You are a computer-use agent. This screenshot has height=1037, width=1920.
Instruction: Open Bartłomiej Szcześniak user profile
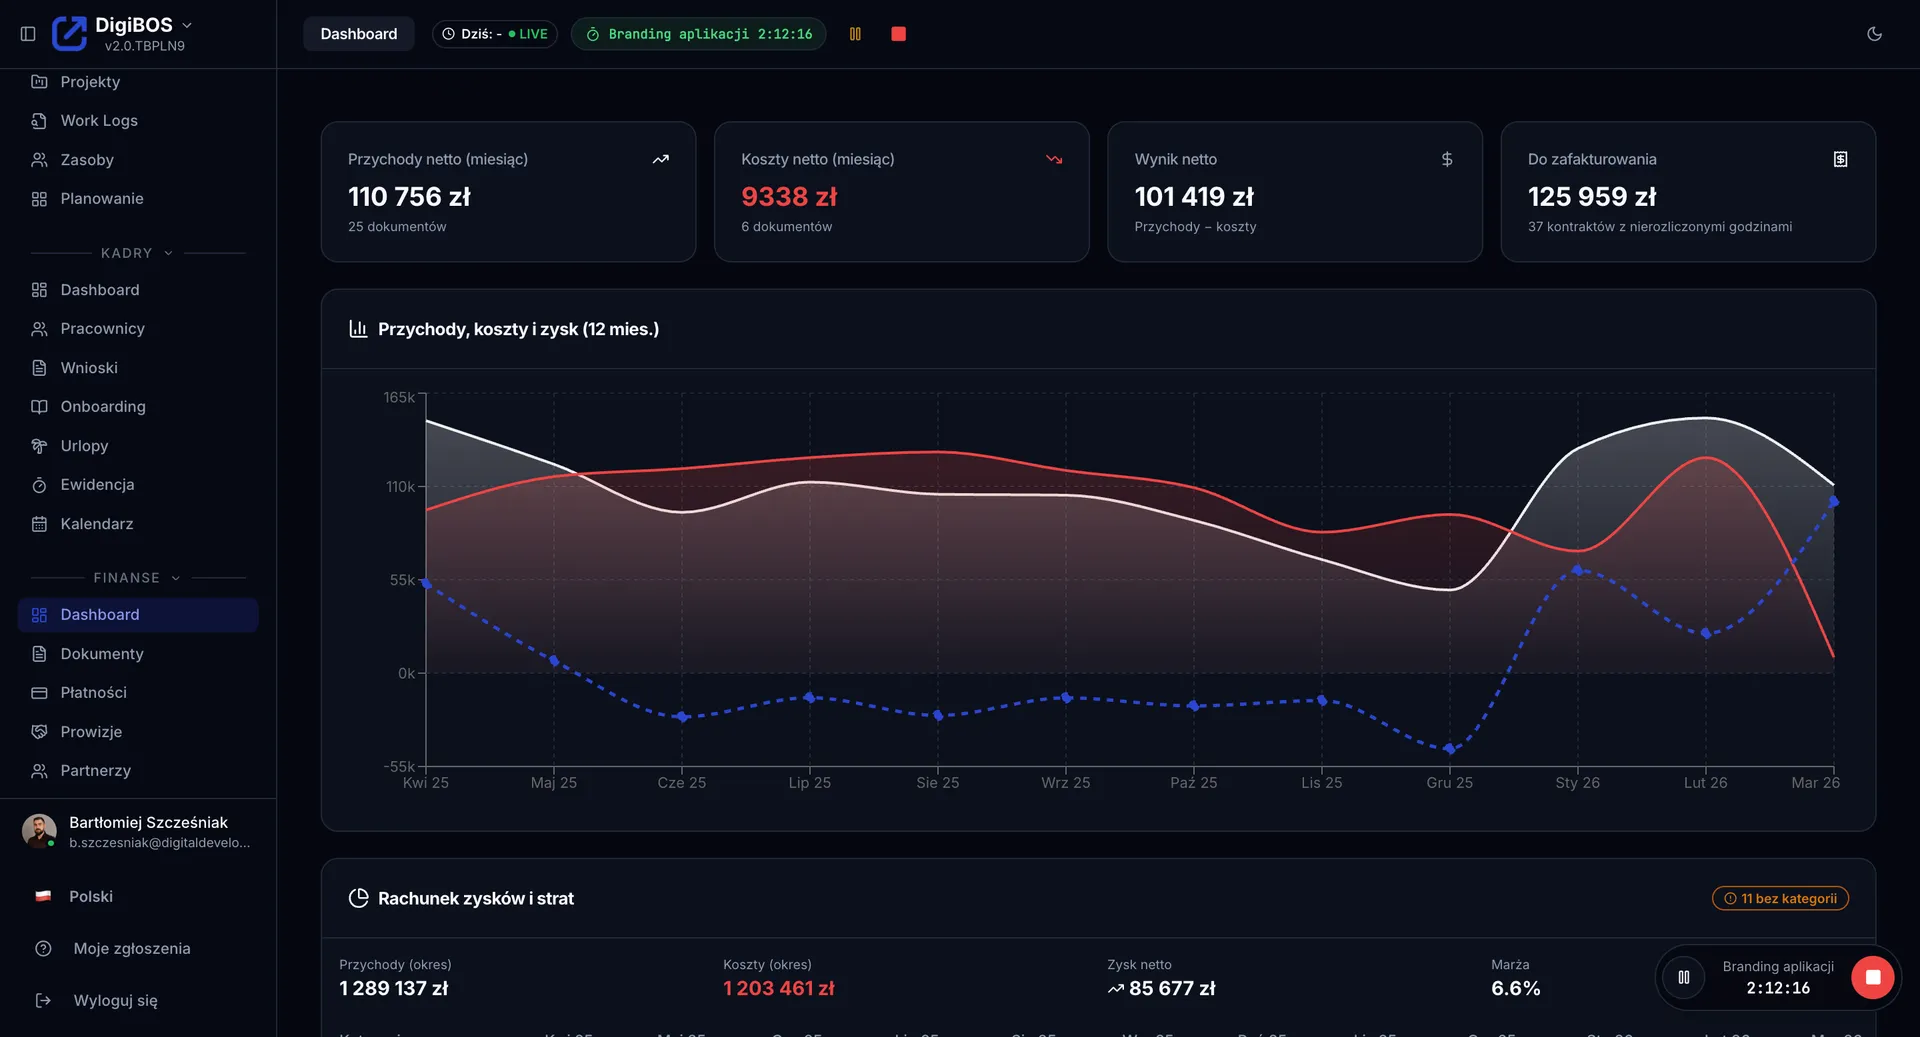tap(138, 832)
